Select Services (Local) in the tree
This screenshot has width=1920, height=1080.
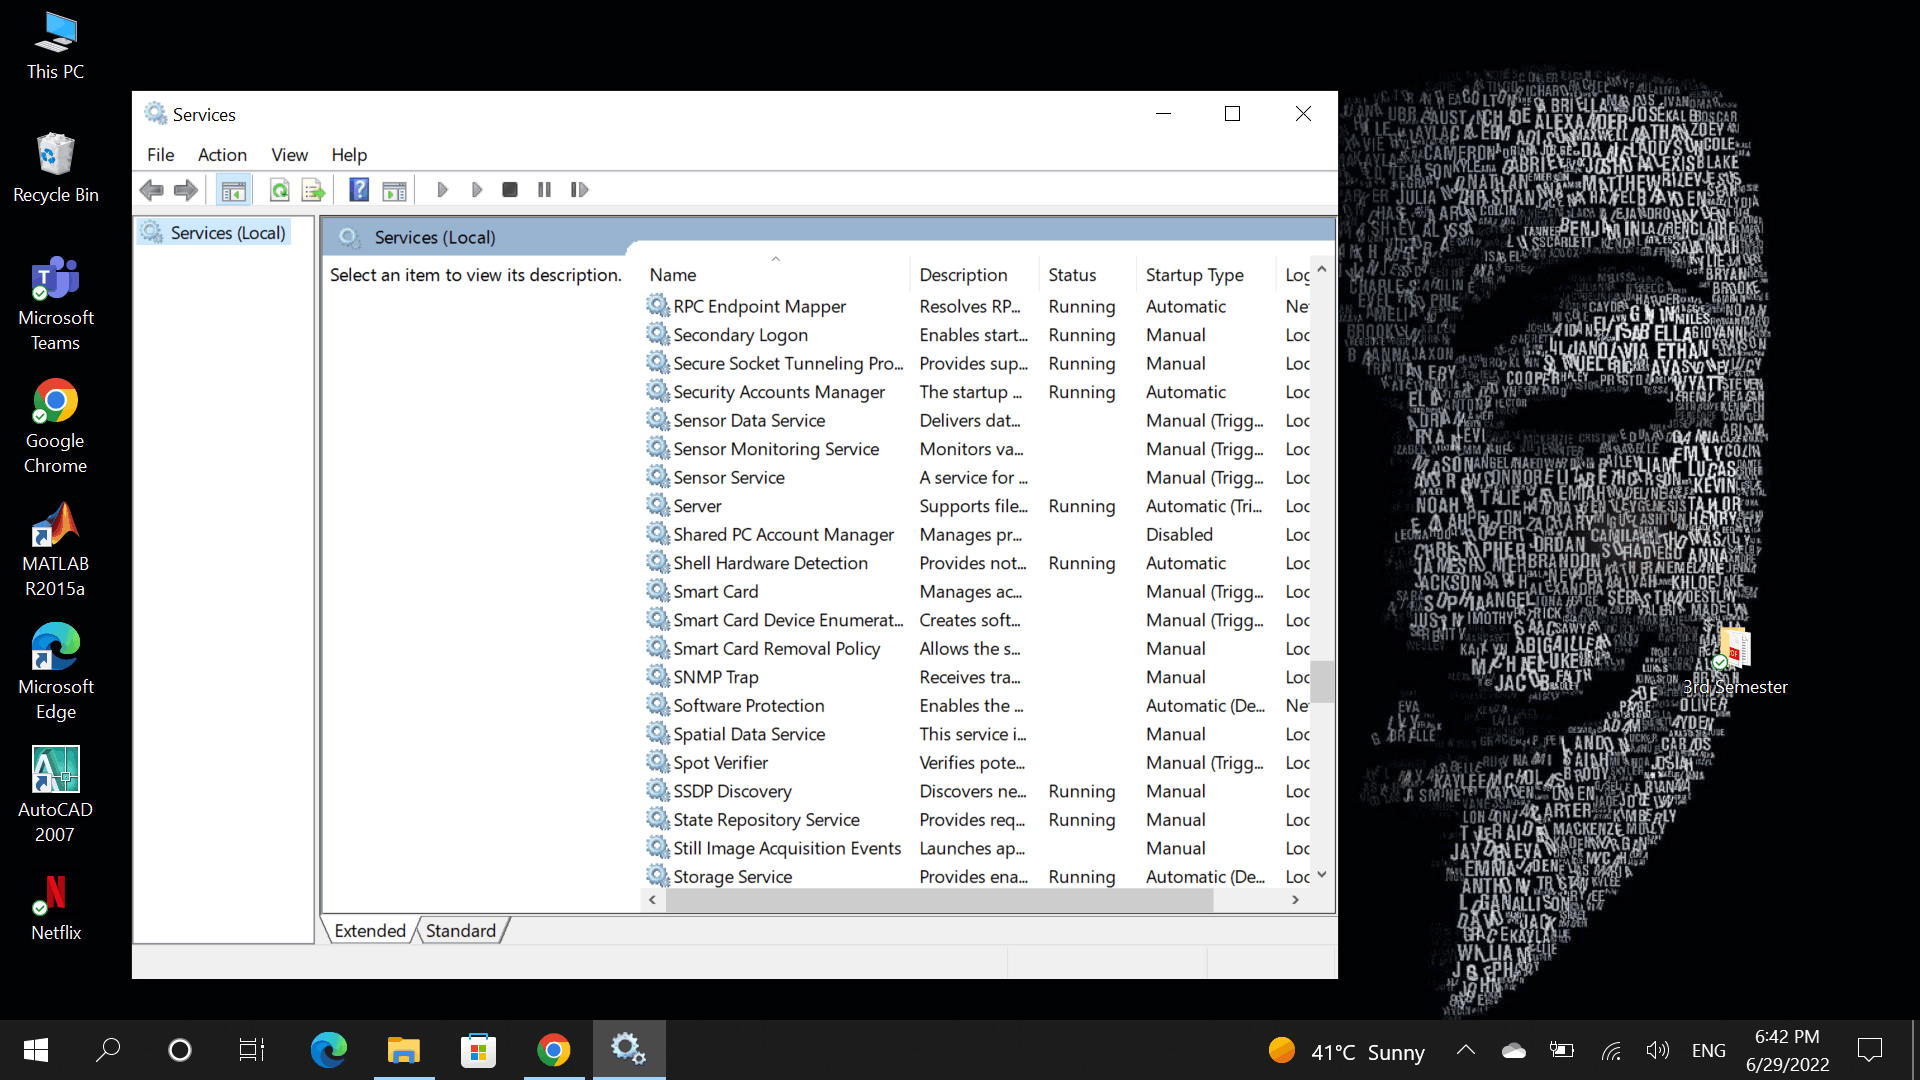click(x=227, y=233)
